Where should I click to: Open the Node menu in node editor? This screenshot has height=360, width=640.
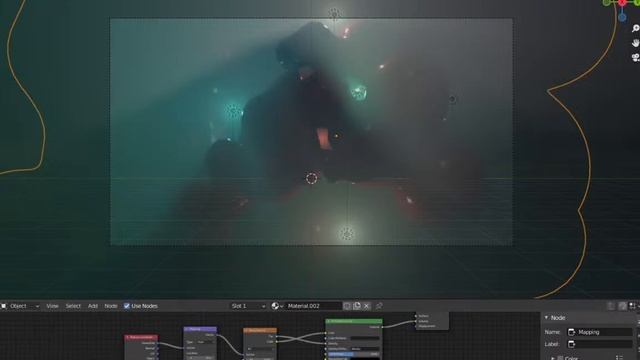pos(111,306)
